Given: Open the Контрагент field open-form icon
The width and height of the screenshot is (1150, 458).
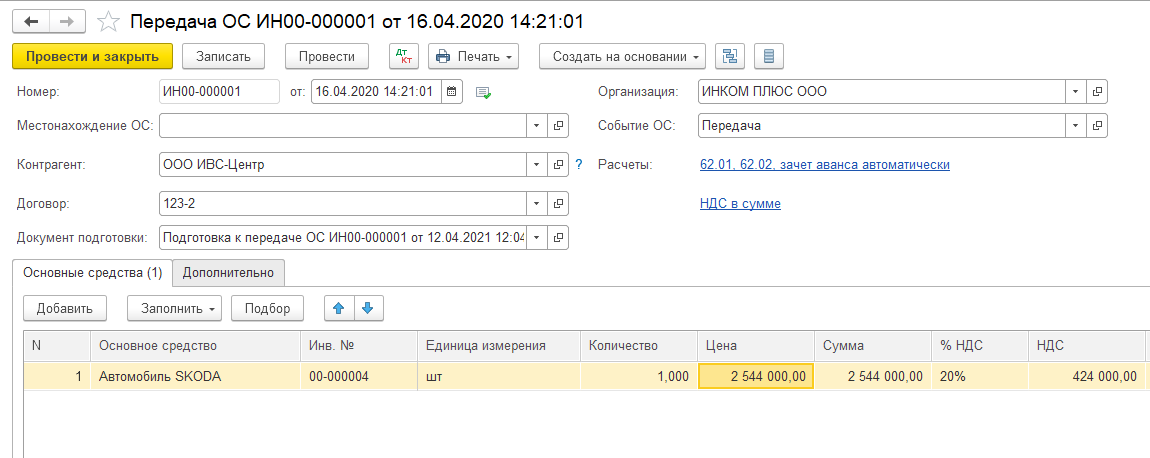Looking at the screenshot, I should (x=558, y=164).
